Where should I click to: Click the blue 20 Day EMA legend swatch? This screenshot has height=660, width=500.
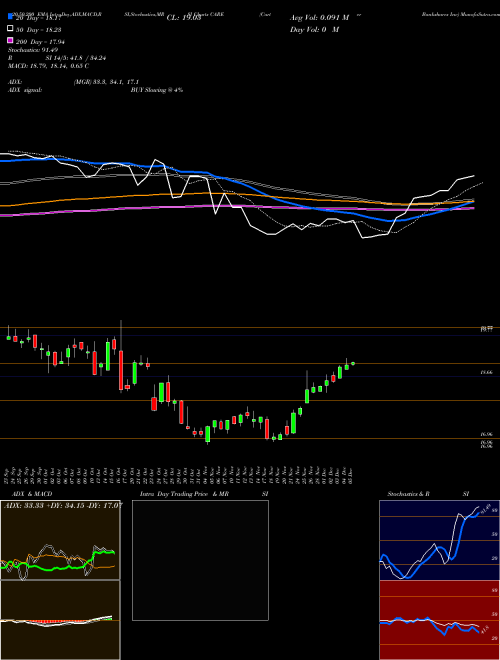coord(10,17)
